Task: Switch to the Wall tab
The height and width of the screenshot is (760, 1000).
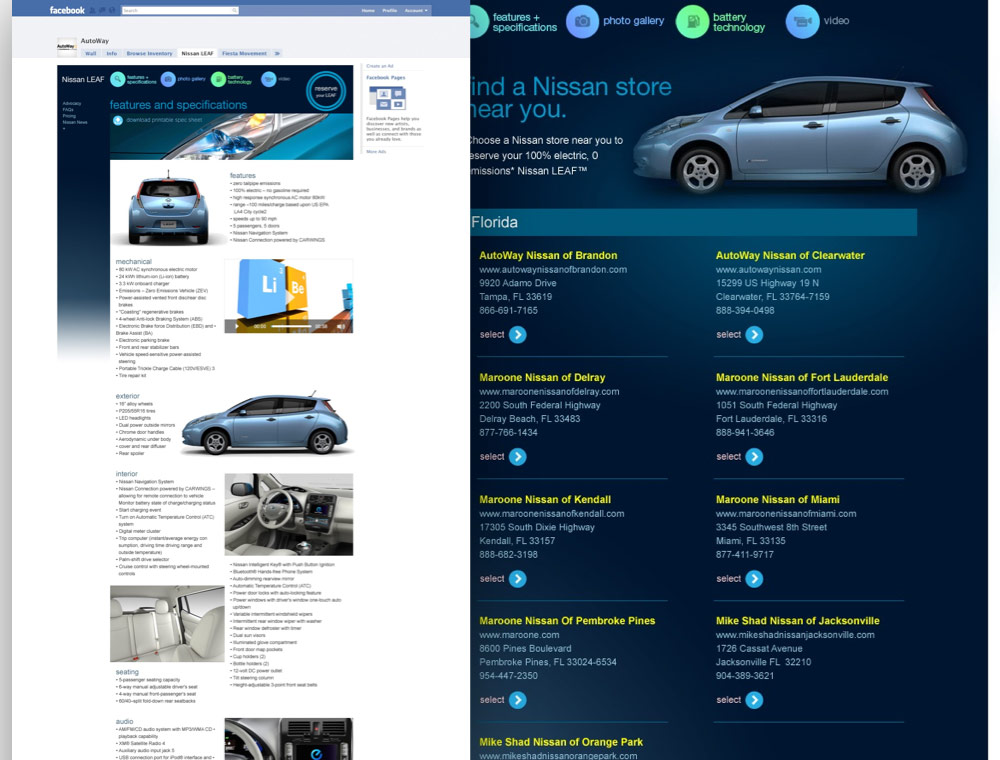Action: click(x=92, y=53)
